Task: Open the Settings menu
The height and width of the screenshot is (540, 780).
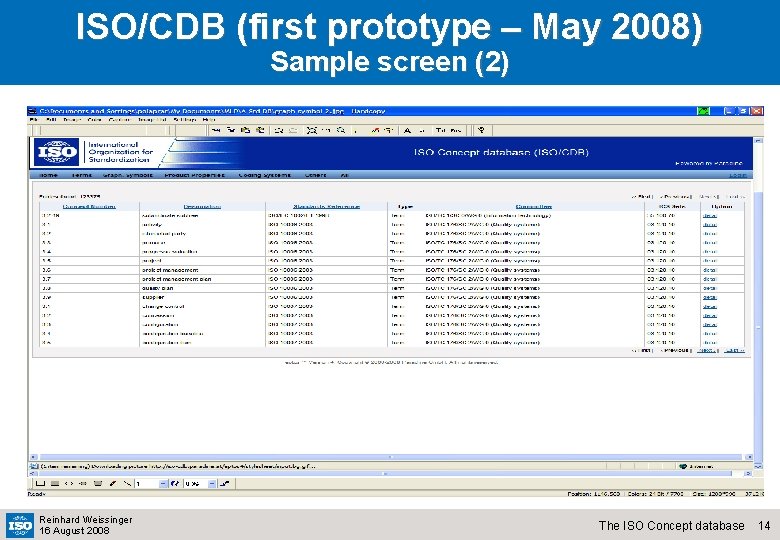Action: pyautogui.click(x=185, y=120)
